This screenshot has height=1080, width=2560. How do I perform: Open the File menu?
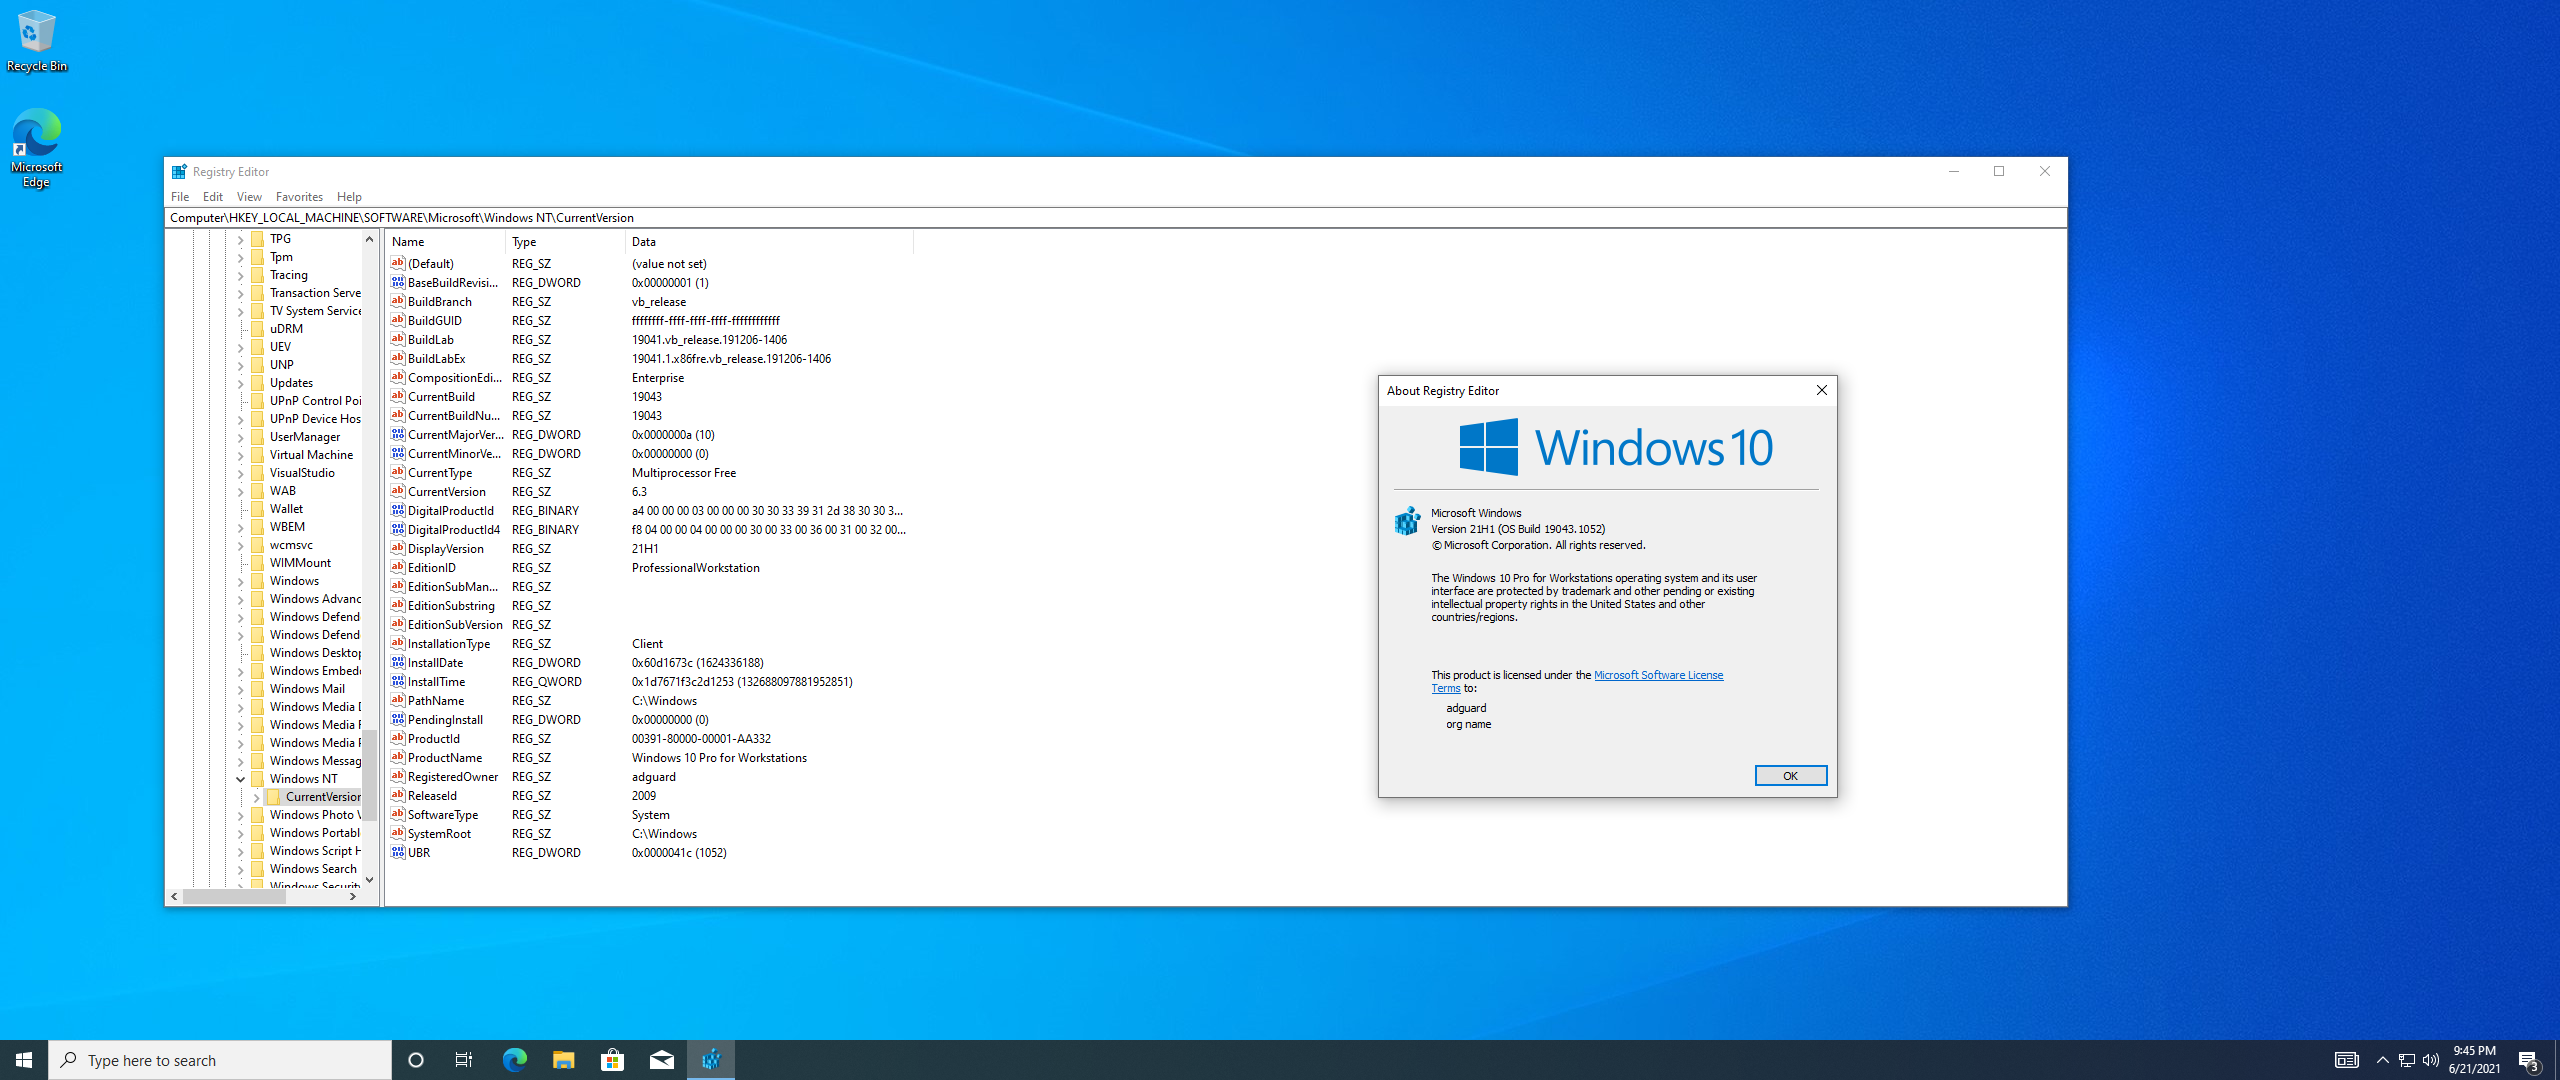click(180, 197)
